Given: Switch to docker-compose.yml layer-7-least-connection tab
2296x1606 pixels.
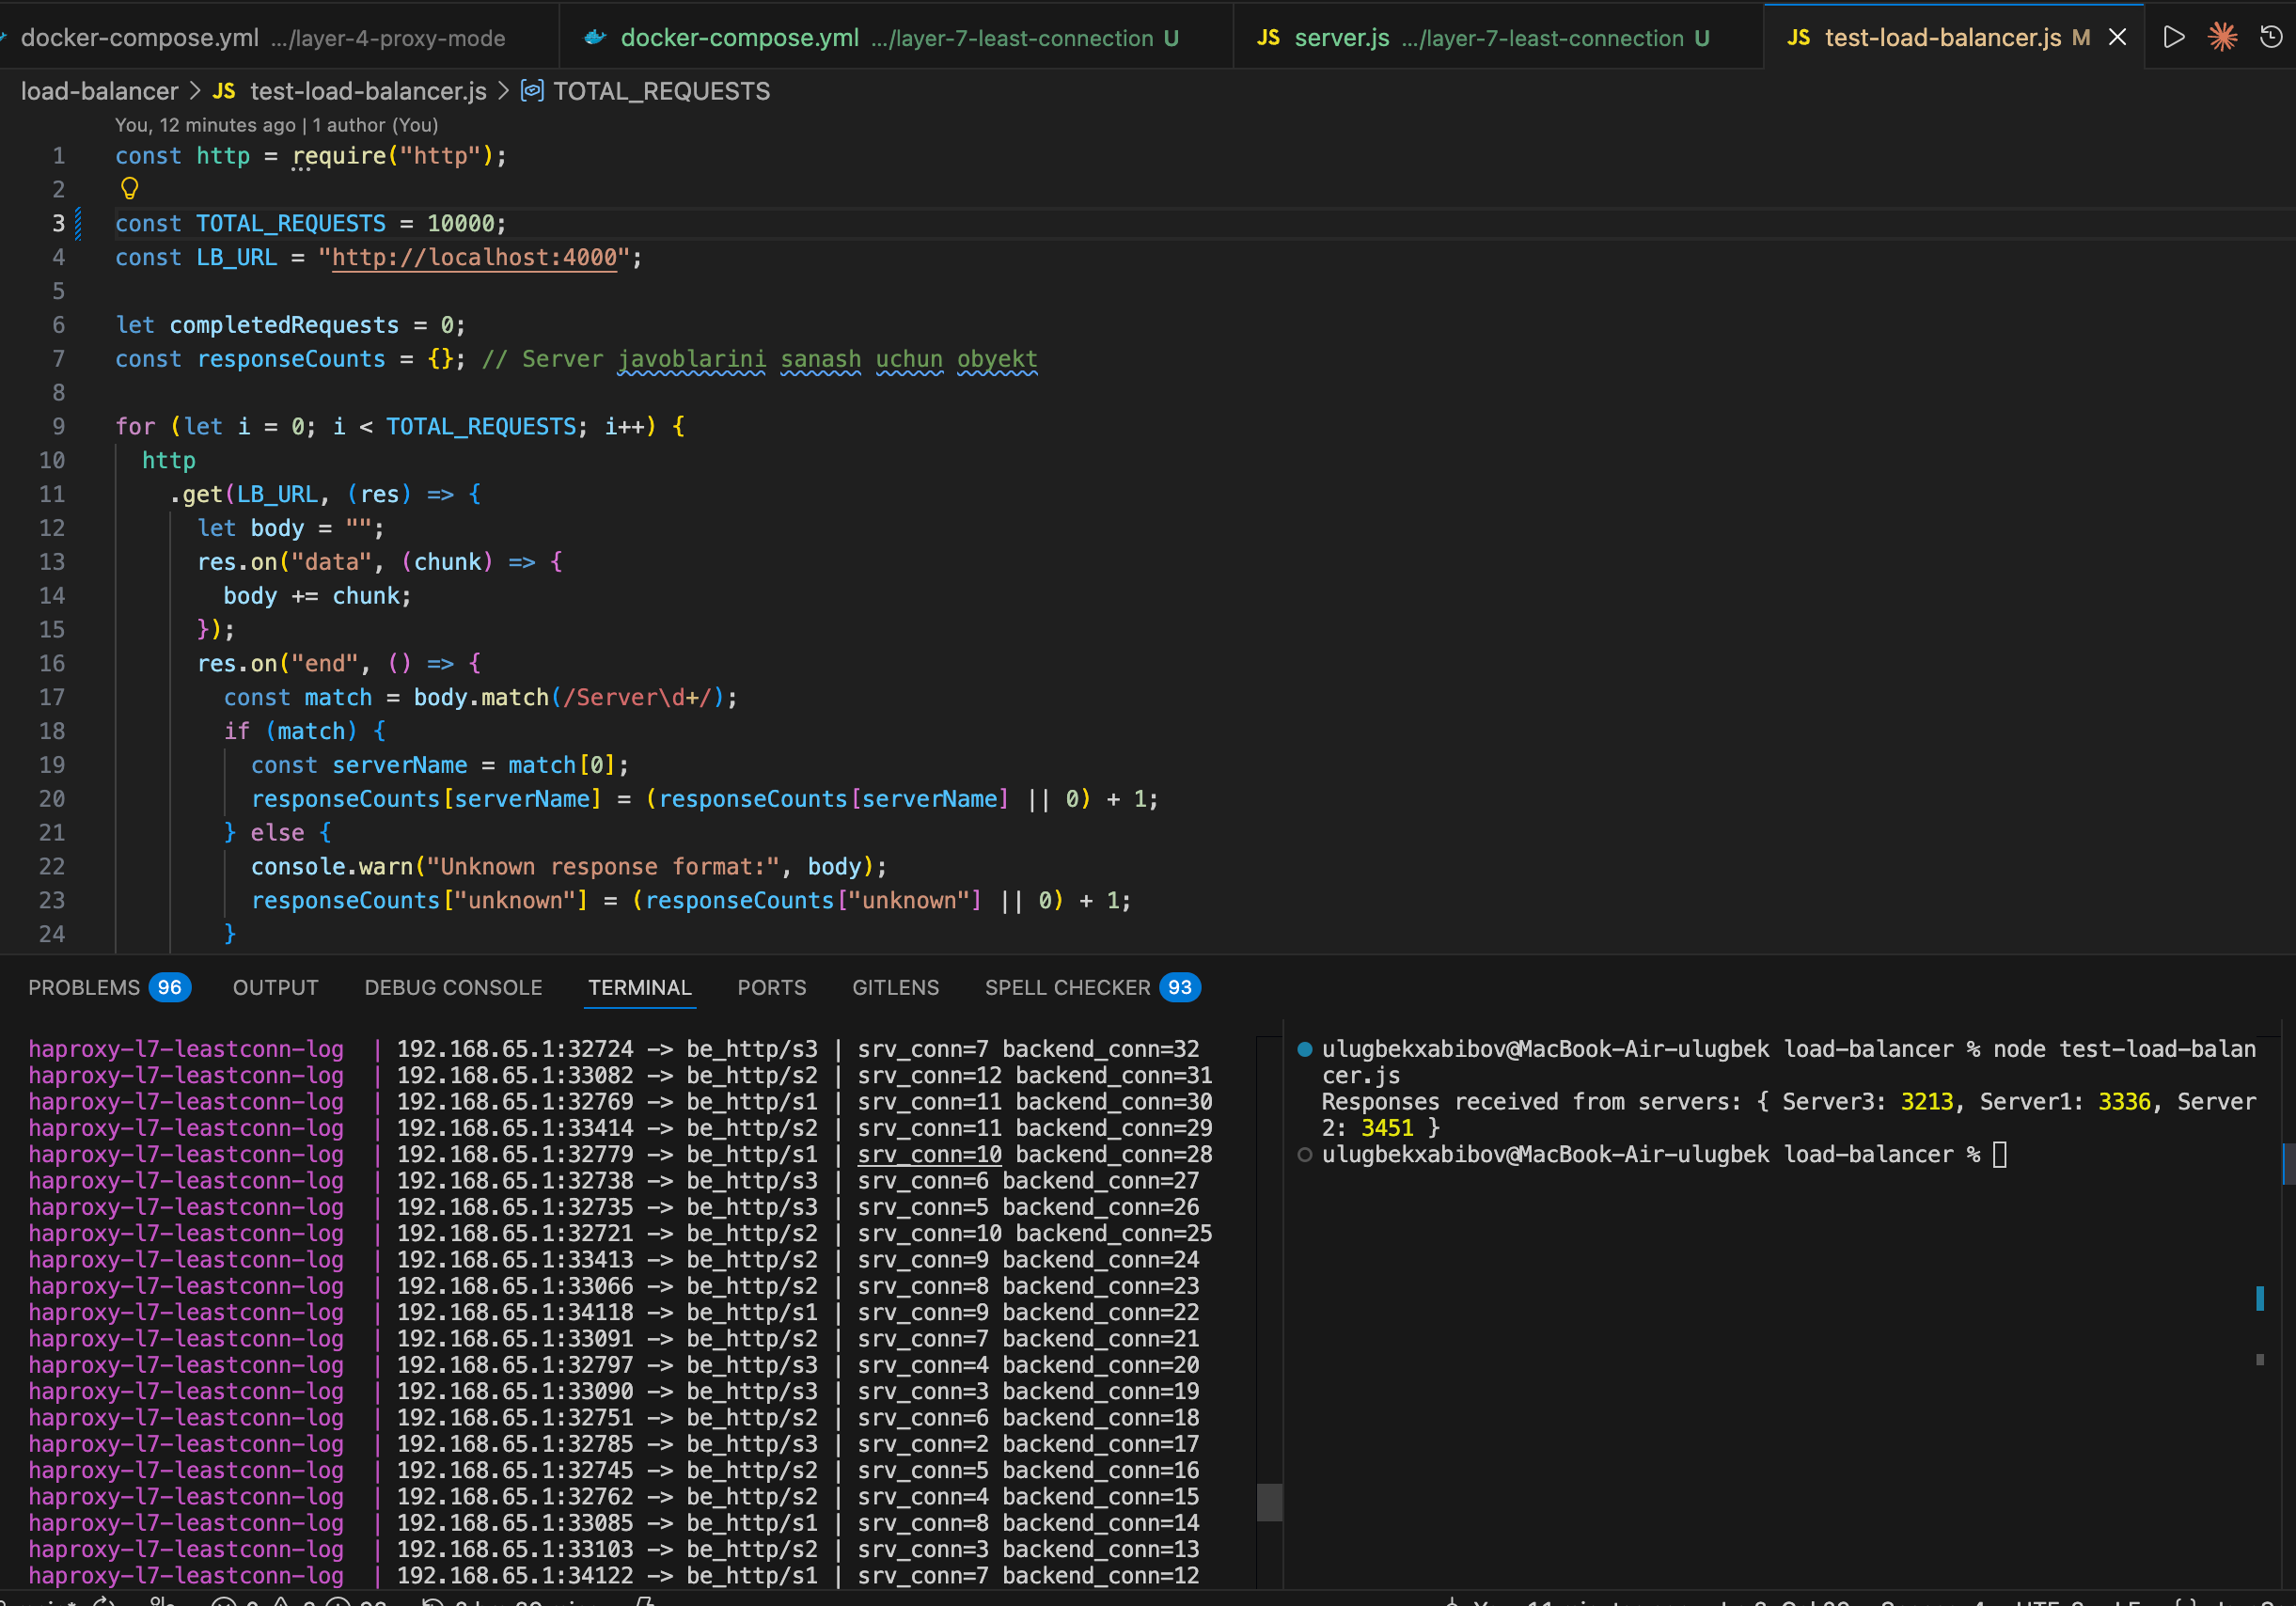Looking at the screenshot, I should point(897,38).
